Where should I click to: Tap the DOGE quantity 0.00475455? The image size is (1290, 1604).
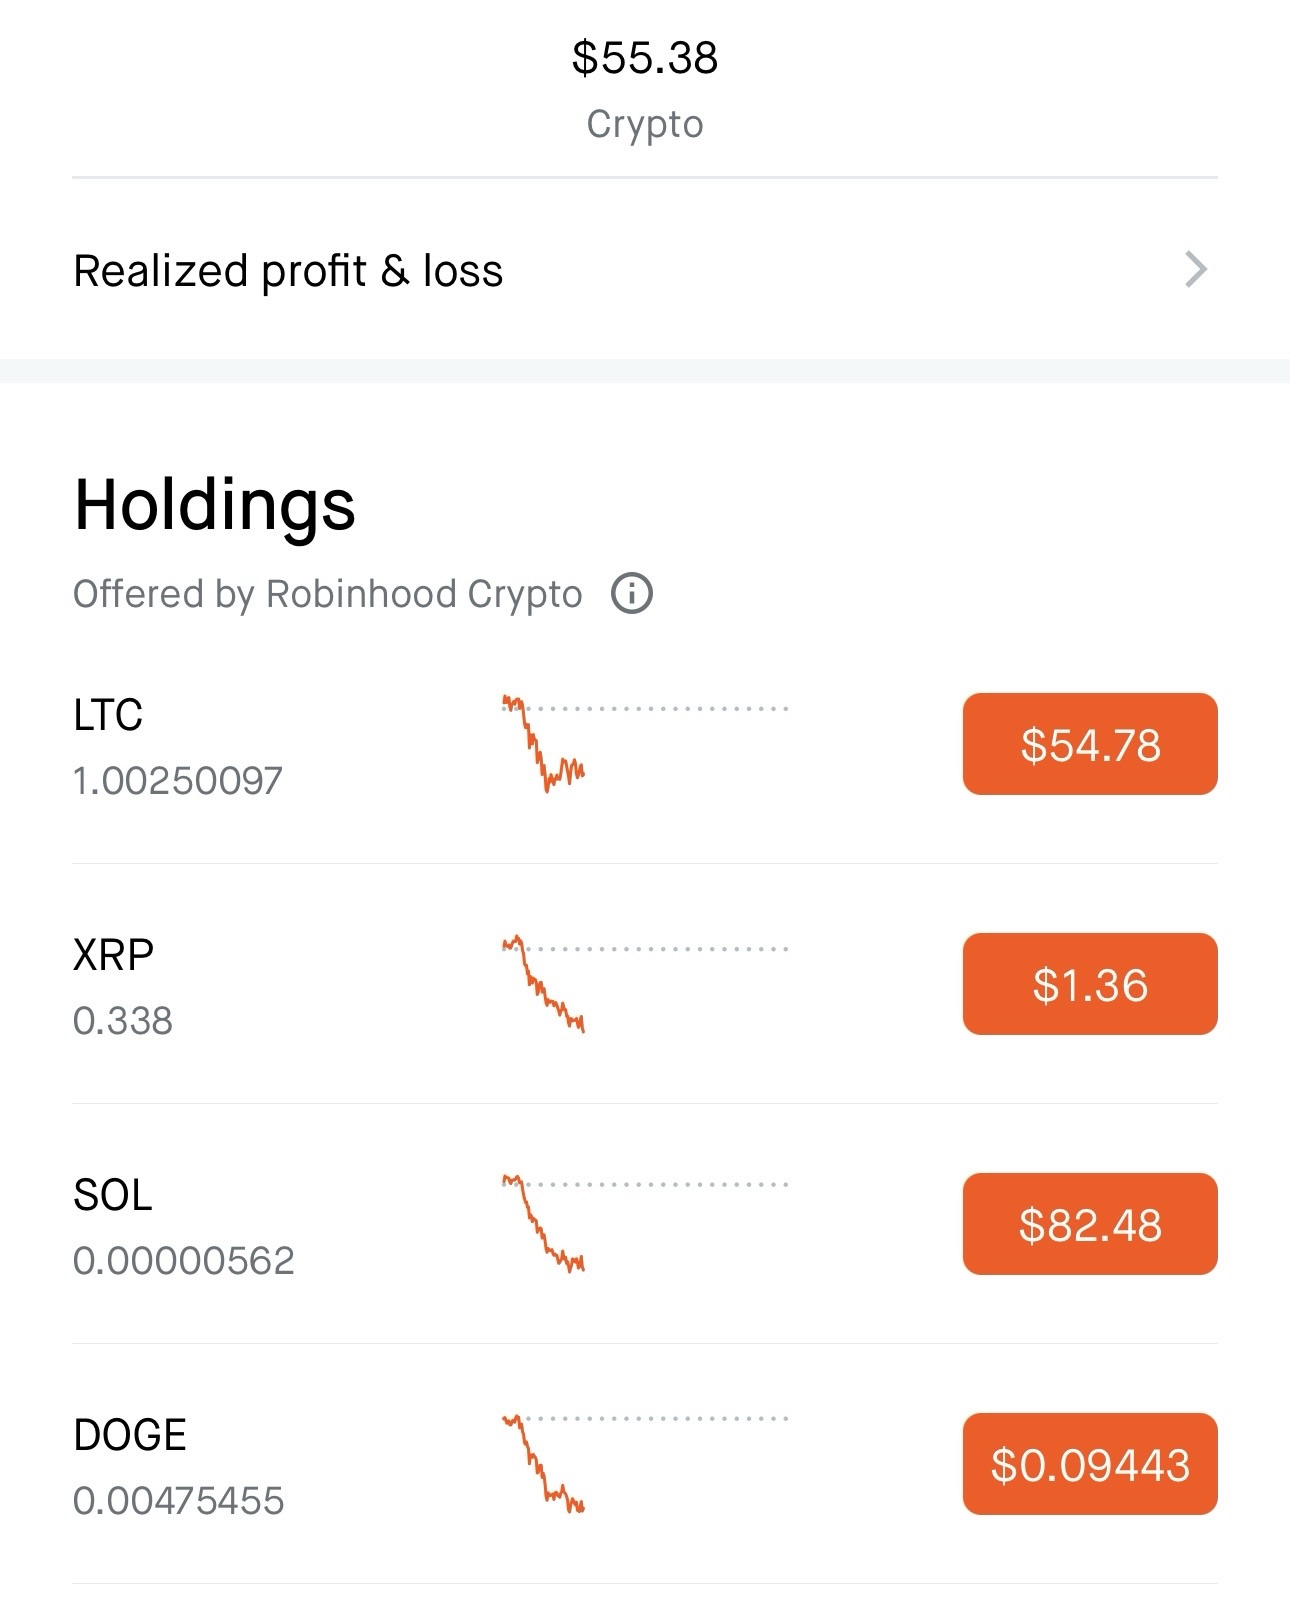(179, 1501)
